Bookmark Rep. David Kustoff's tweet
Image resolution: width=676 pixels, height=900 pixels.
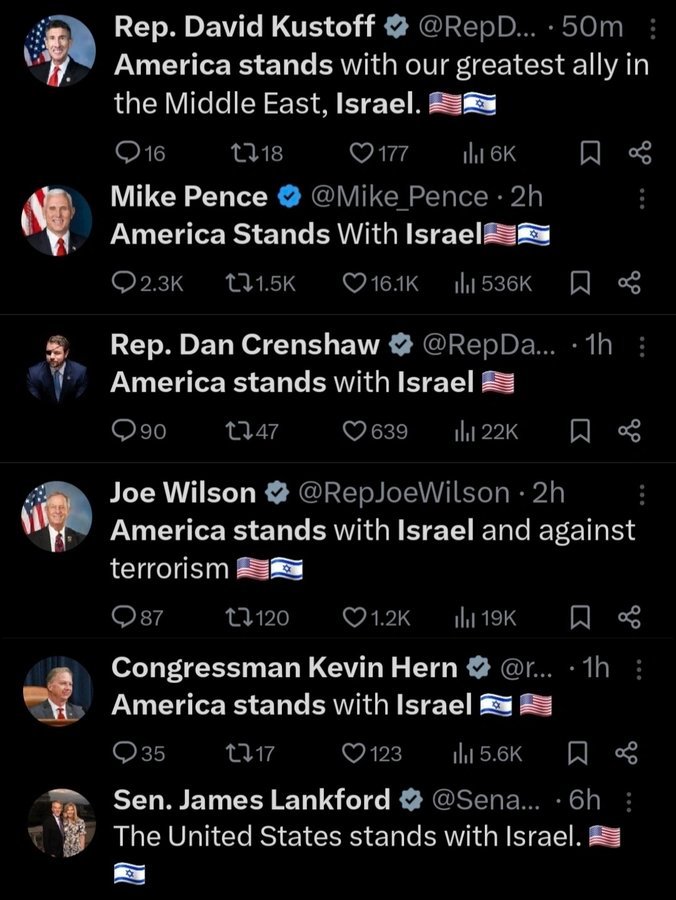590,153
